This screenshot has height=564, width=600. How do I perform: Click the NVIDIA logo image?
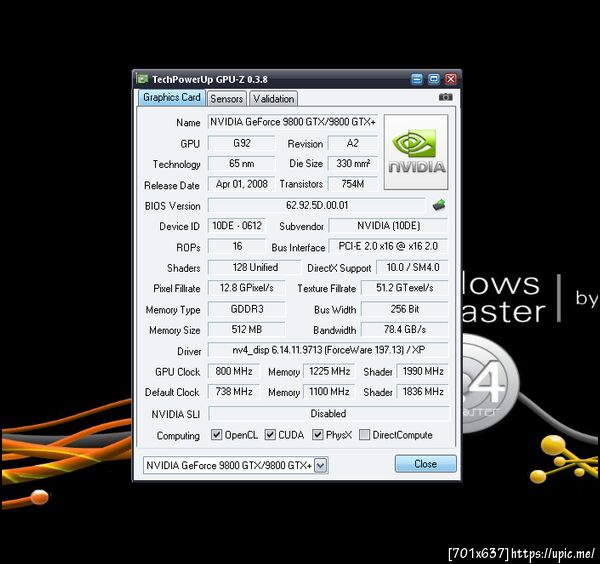416,152
